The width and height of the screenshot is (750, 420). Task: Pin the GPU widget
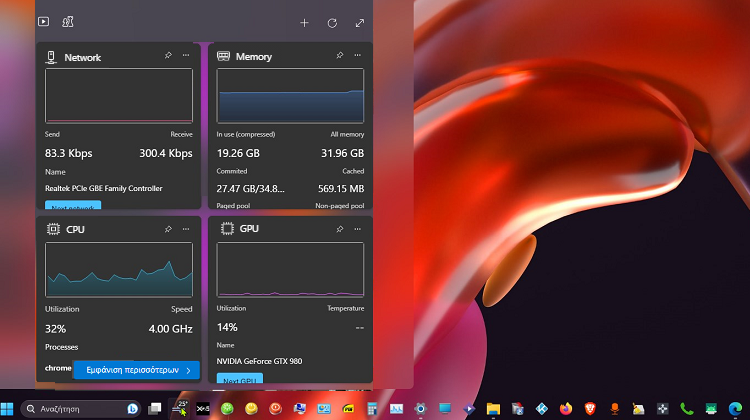click(340, 229)
